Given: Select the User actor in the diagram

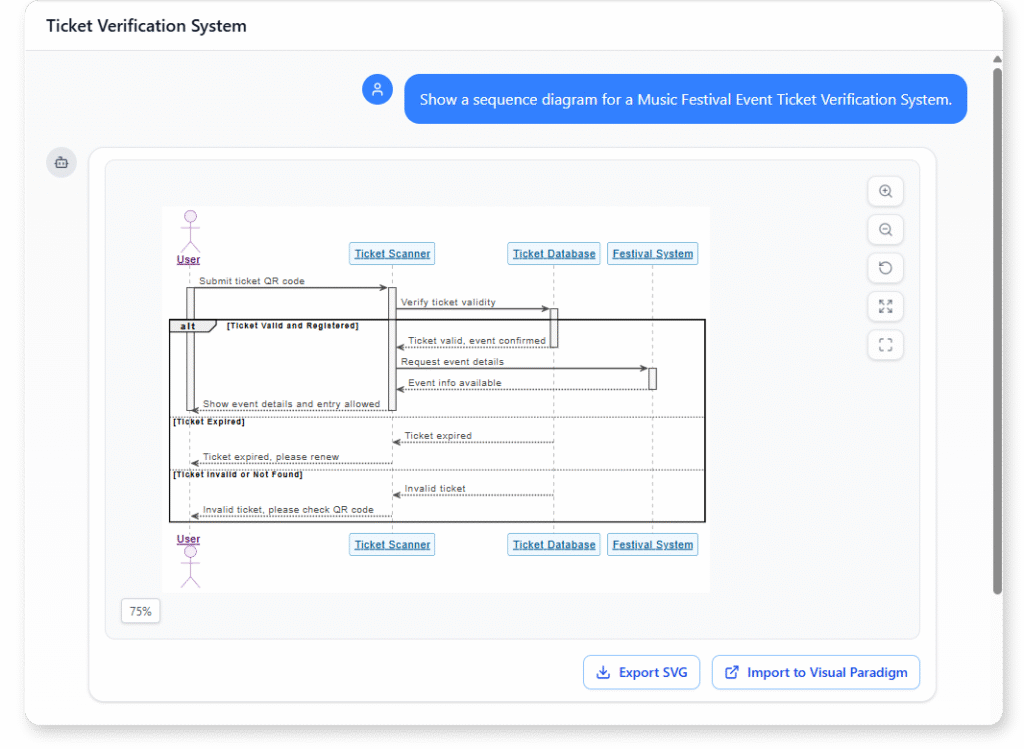Looking at the screenshot, I should click(x=189, y=230).
